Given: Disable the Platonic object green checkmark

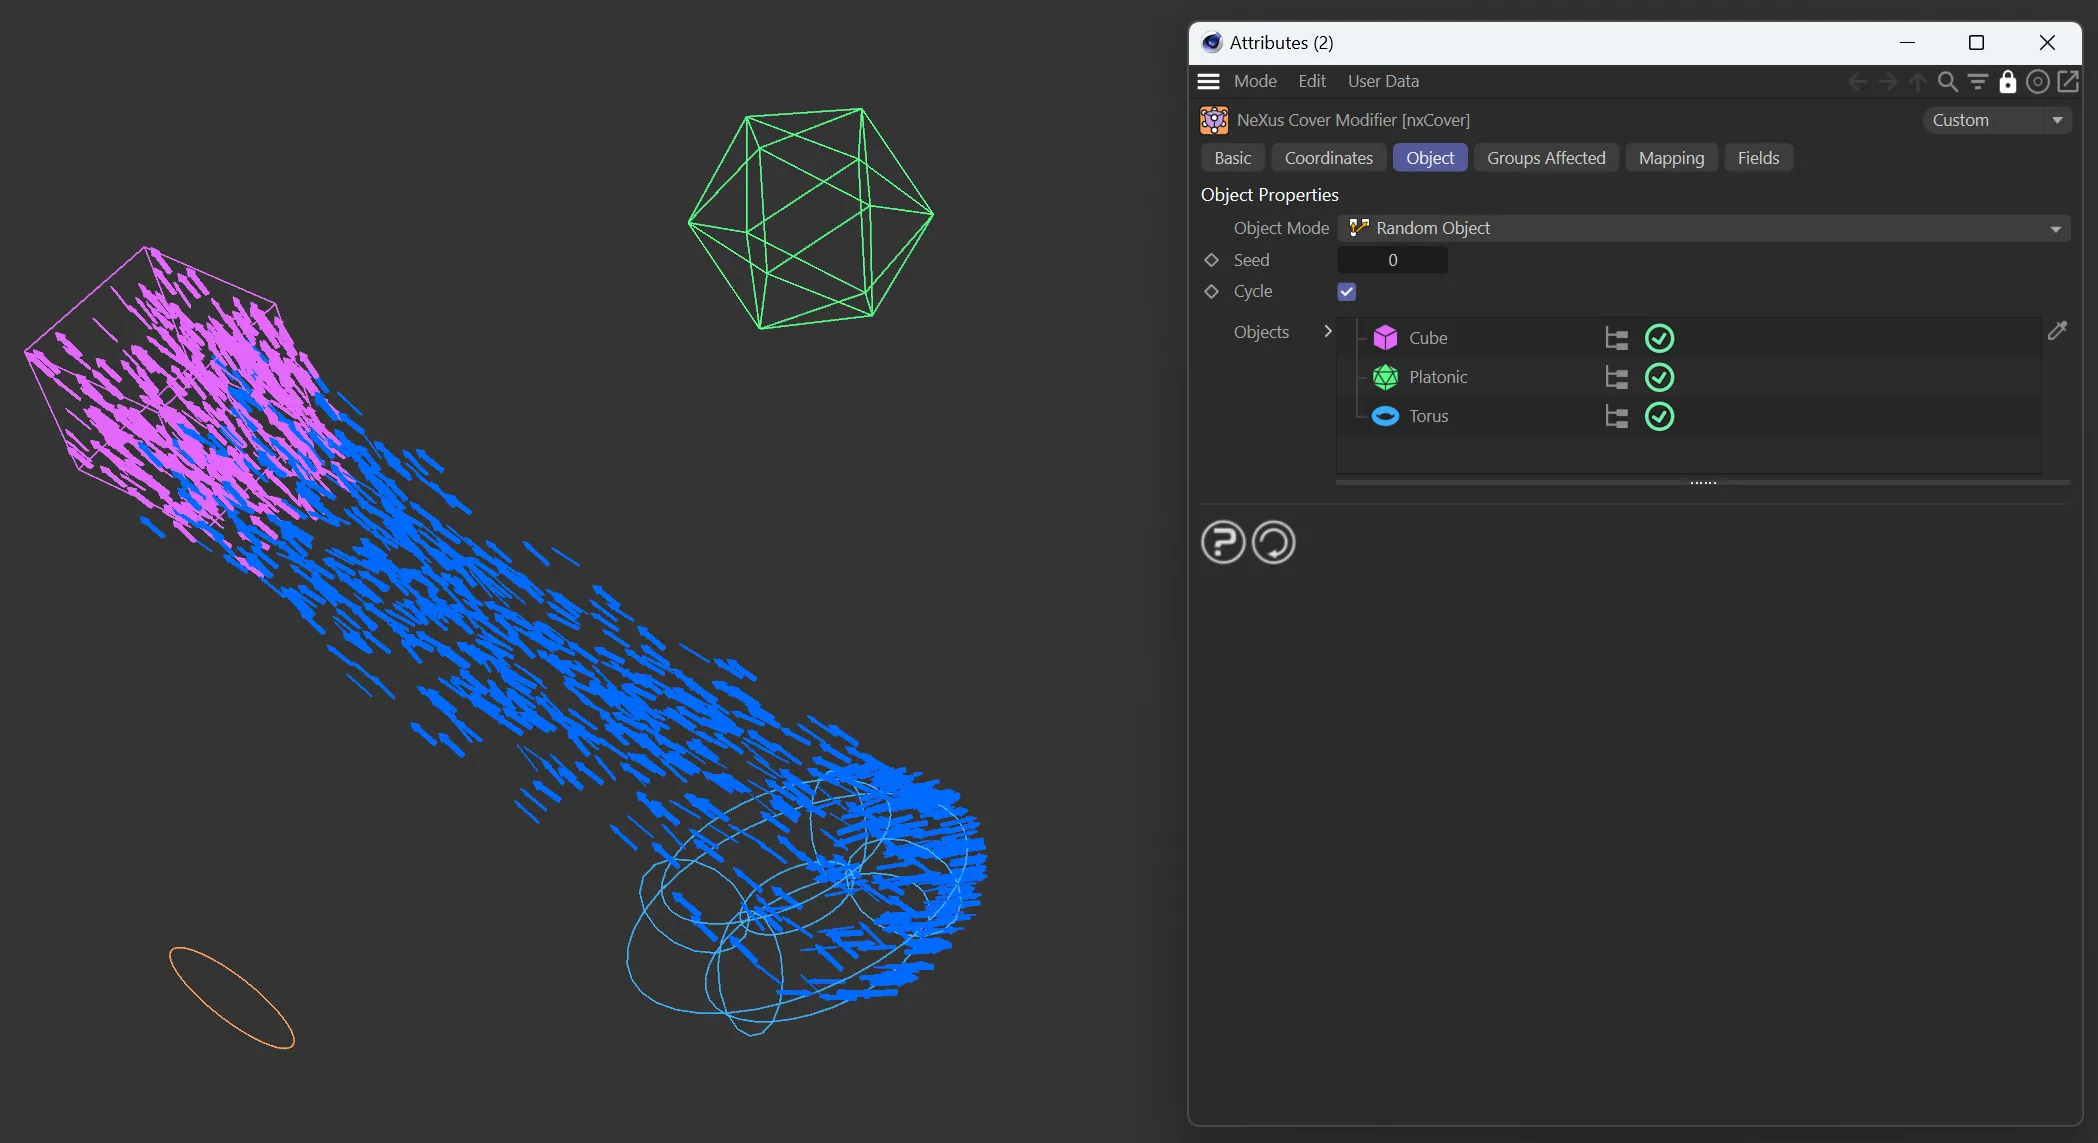Looking at the screenshot, I should click(1659, 378).
